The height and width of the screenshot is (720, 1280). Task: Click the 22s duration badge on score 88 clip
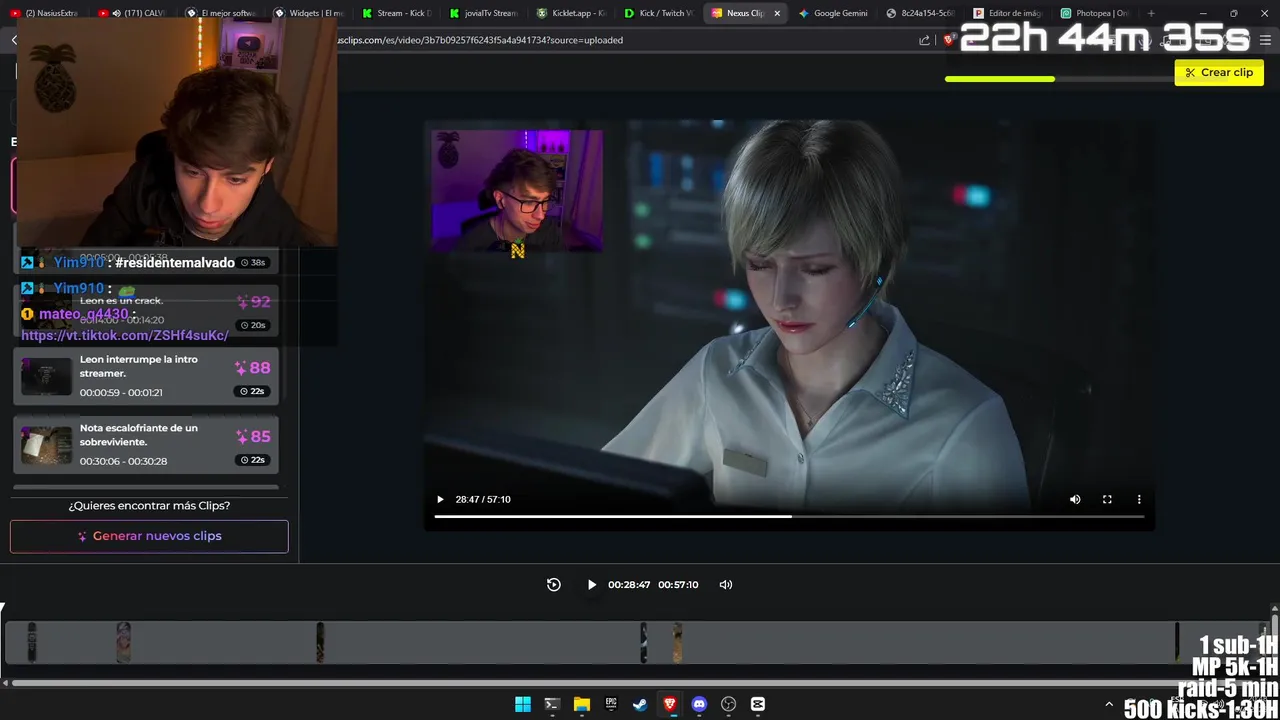253,391
